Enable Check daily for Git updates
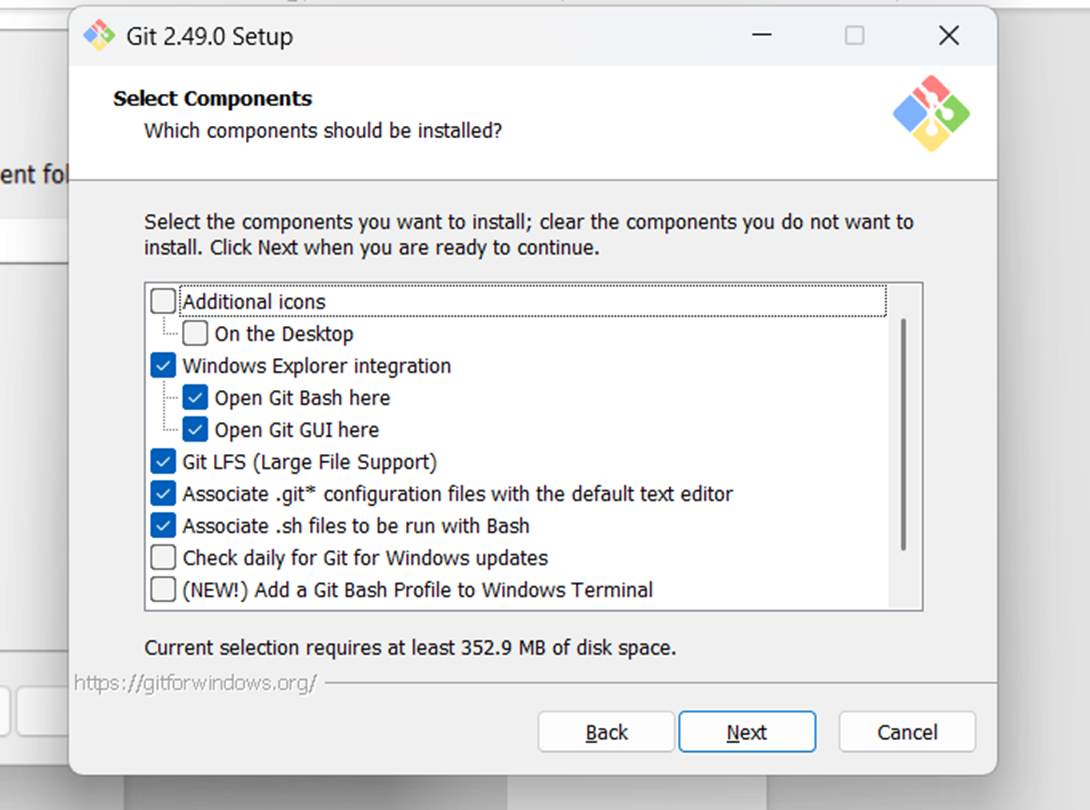The image size is (1090, 810). 163,557
